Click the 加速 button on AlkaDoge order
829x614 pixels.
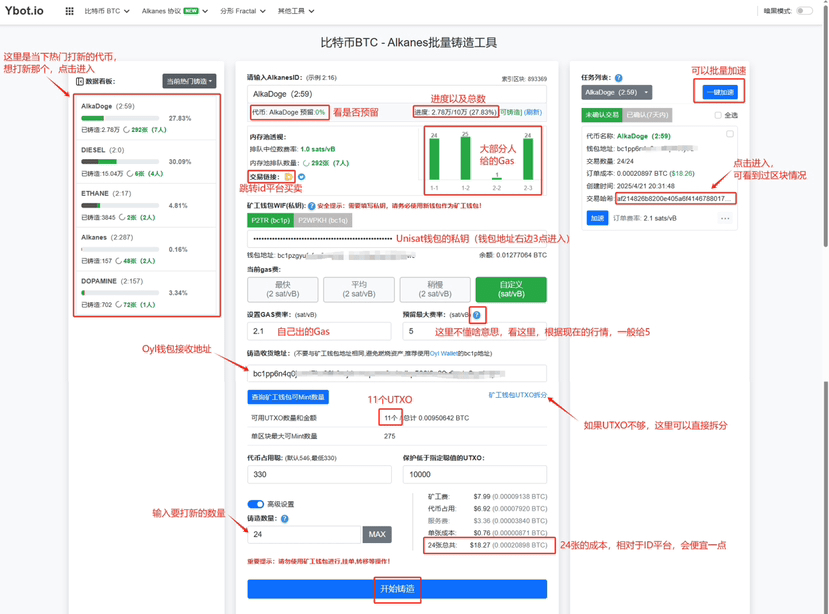[597, 218]
